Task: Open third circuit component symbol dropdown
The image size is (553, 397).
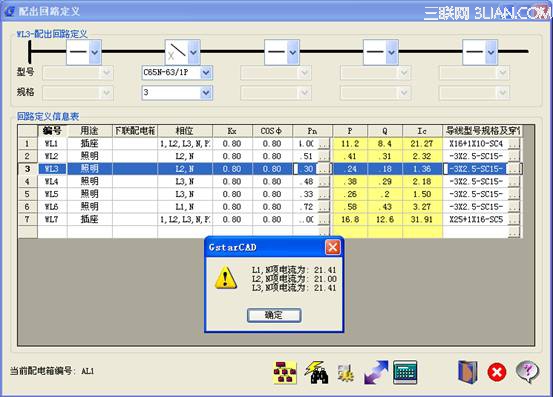Action: [x=293, y=52]
